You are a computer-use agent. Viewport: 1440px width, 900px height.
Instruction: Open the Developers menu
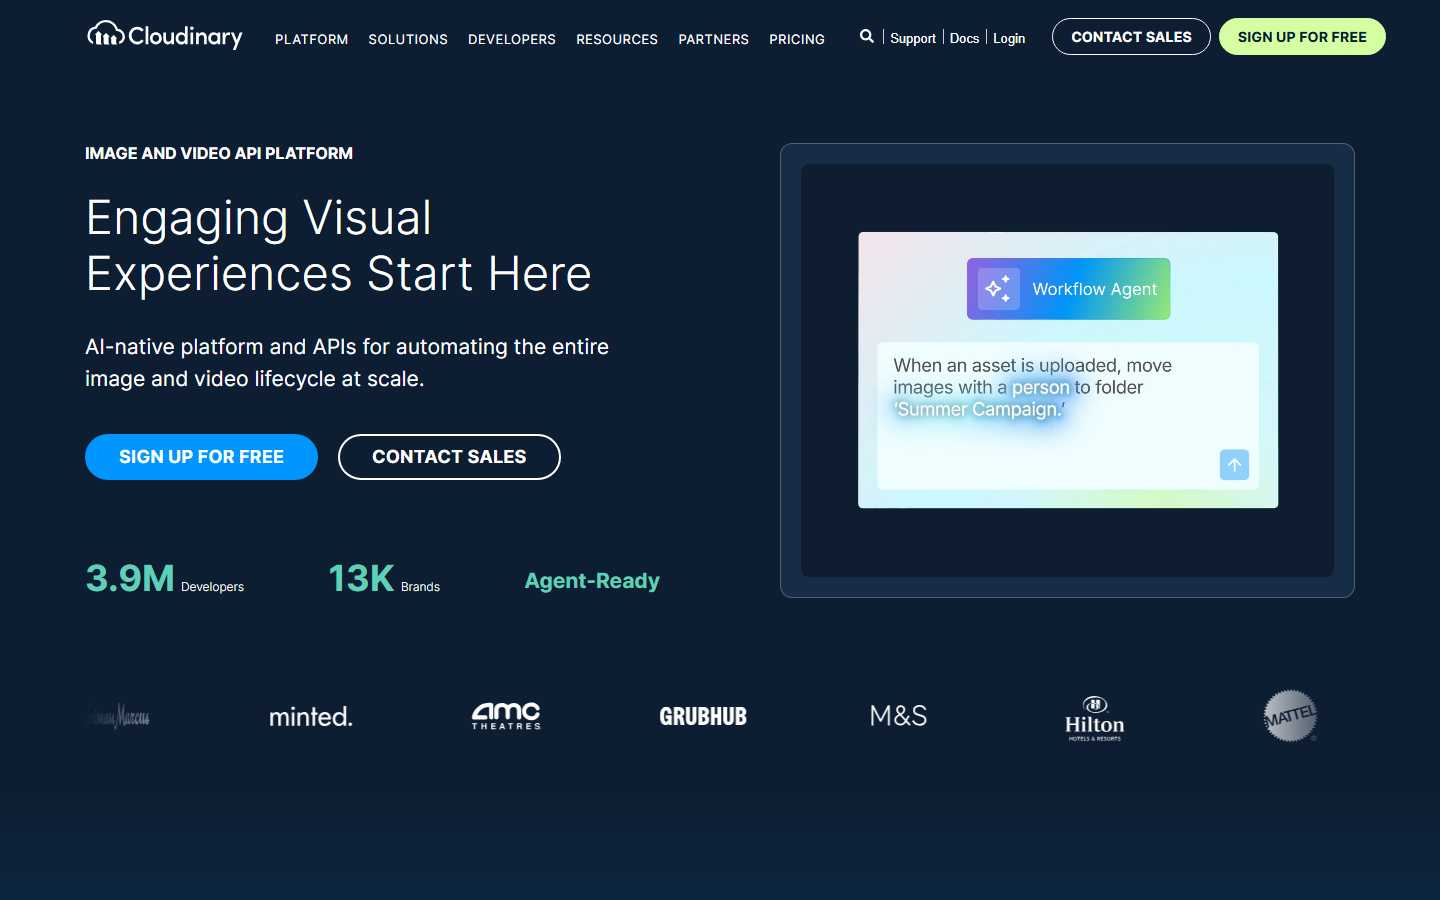click(512, 39)
